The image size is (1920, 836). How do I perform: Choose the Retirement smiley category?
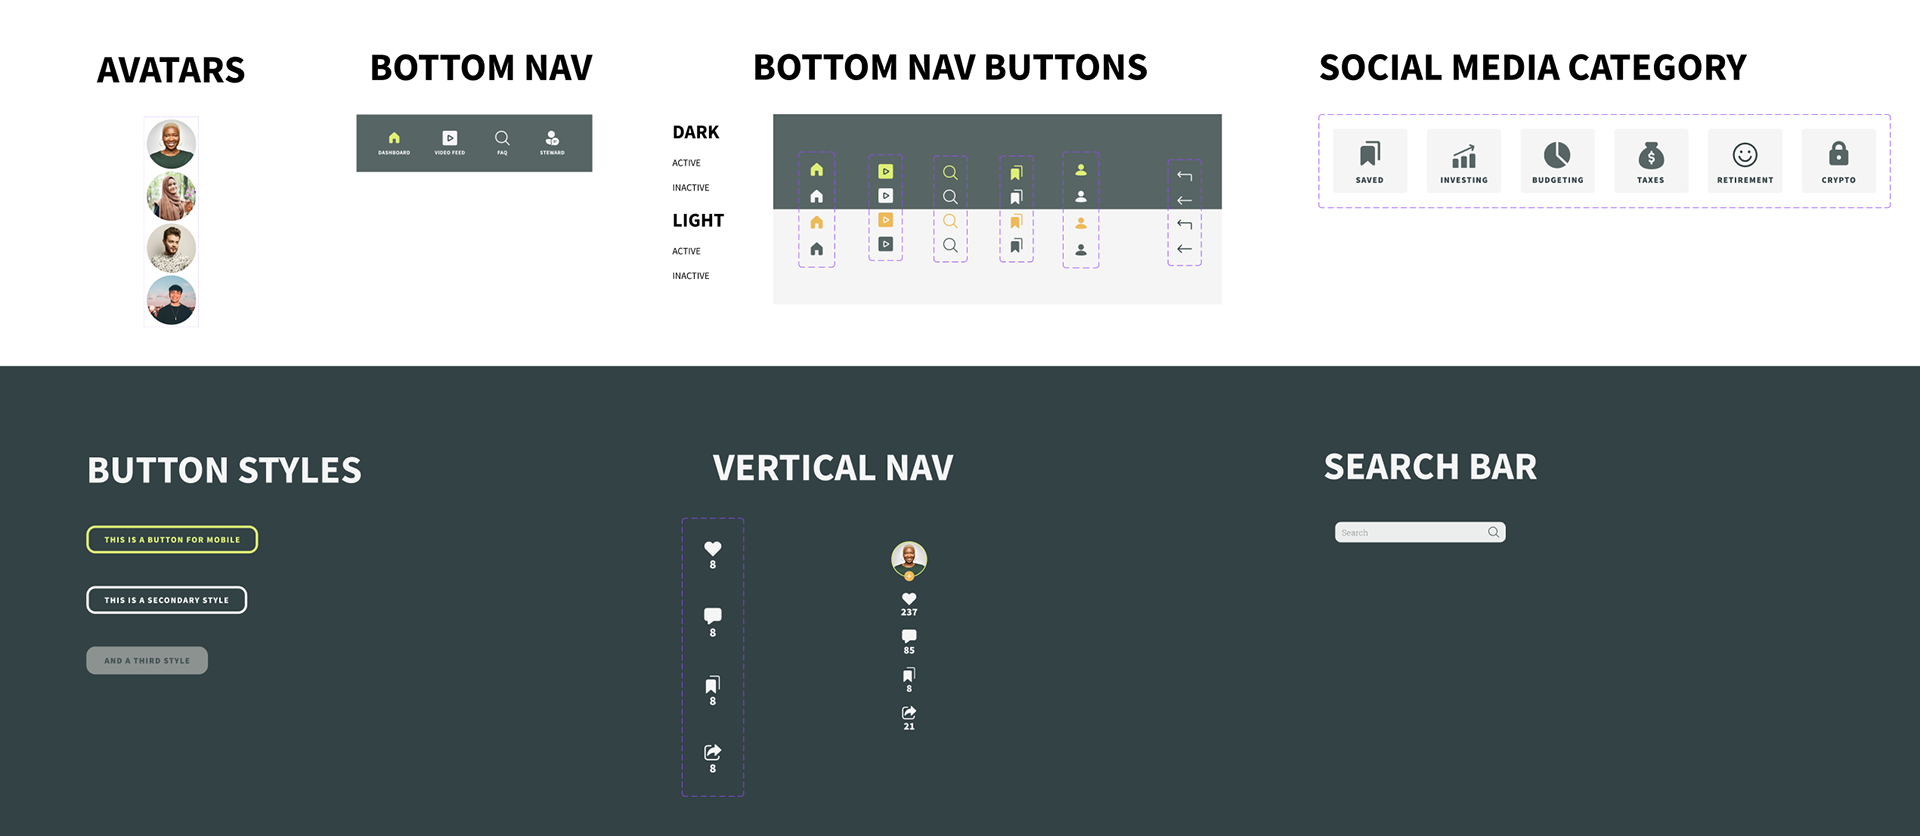(x=1745, y=160)
